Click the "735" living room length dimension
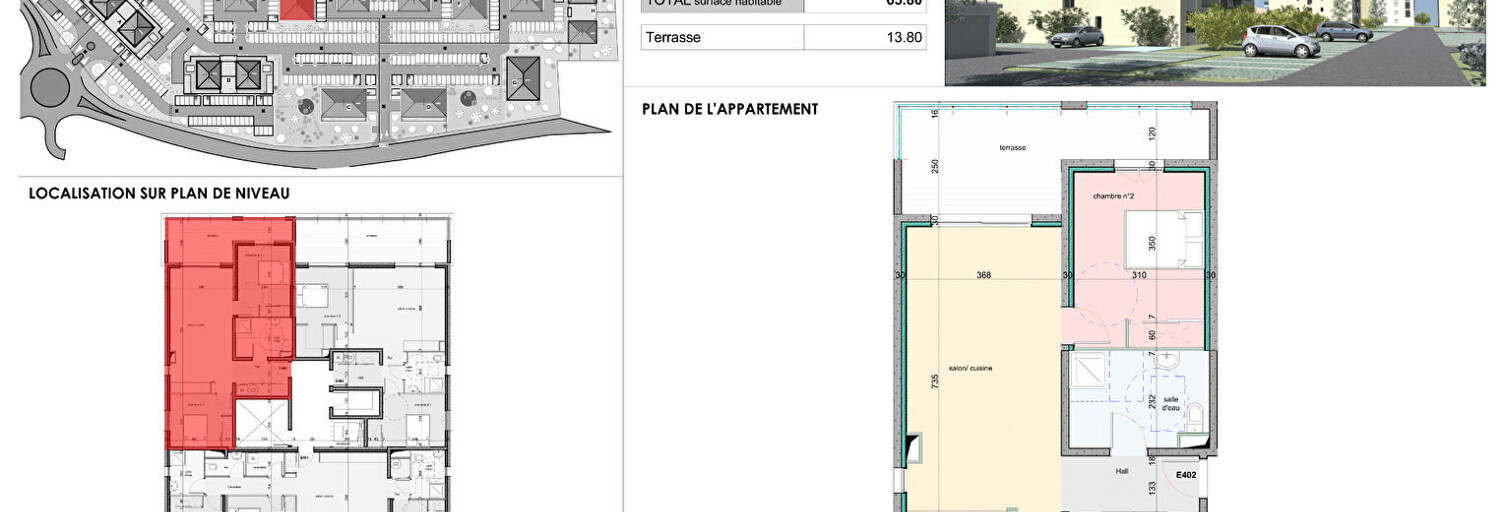The height and width of the screenshot is (512, 1504). [935, 382]
